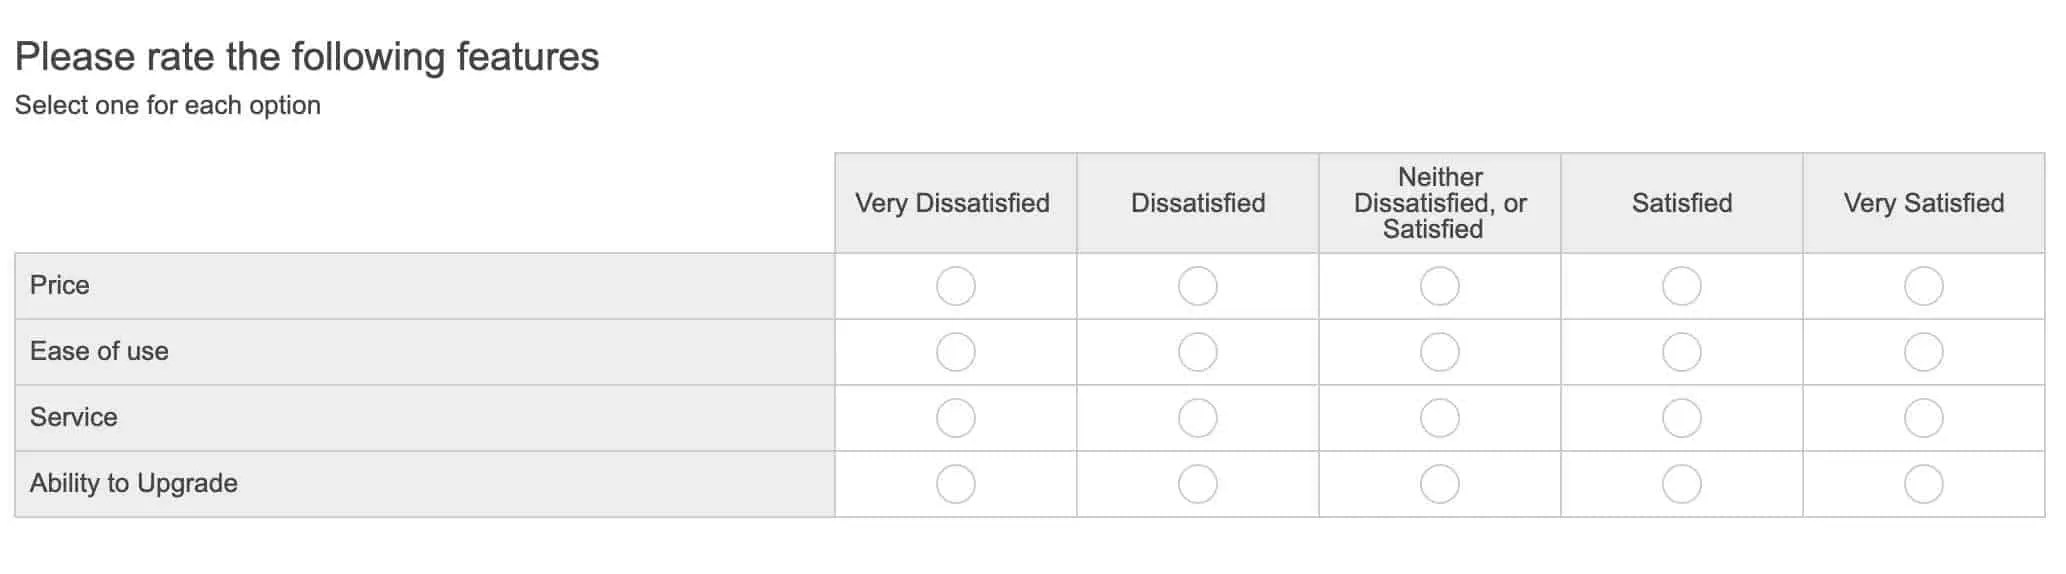Choose Satisfied for Ability to Upgrade
The height and width of the screenshot is (574, 2066).
point(1681,484)
